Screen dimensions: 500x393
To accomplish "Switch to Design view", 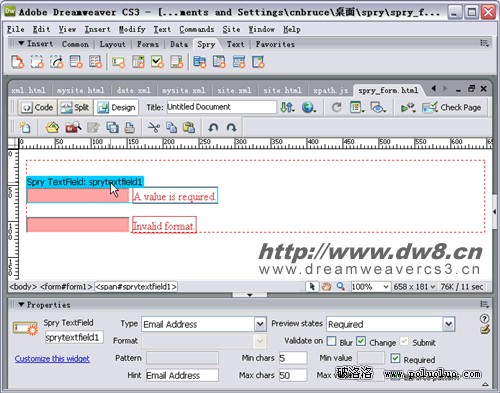I will click(x=116, y=107).
